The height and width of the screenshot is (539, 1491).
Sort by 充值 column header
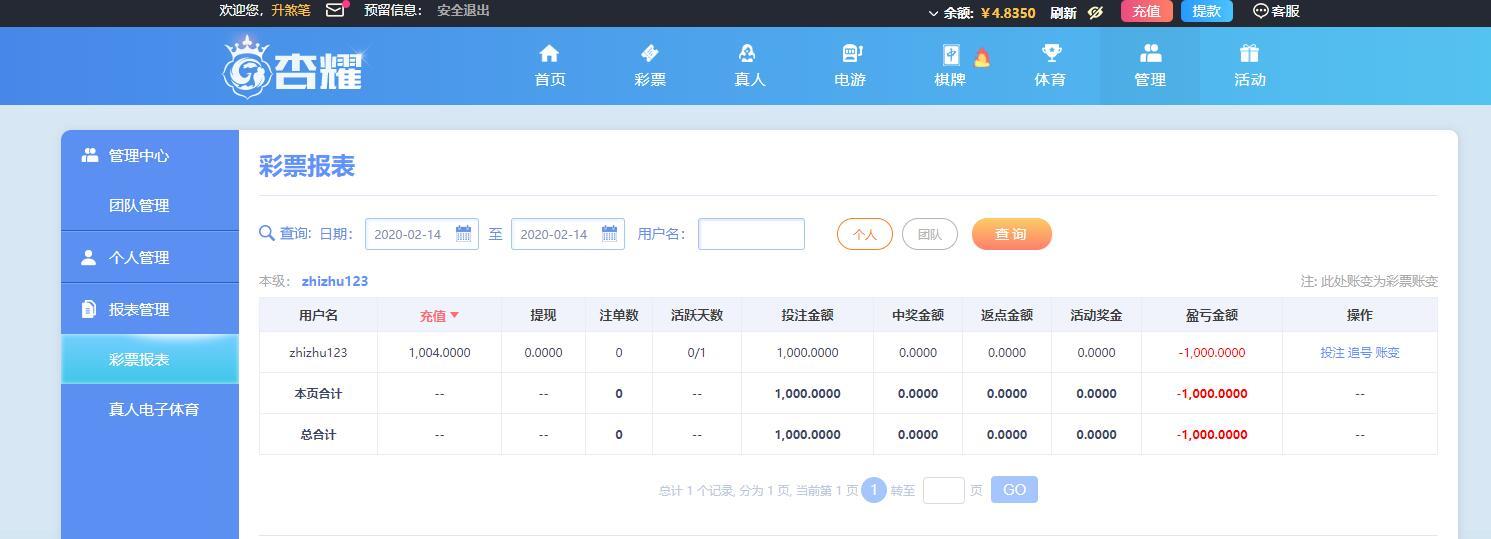(439, 315)
